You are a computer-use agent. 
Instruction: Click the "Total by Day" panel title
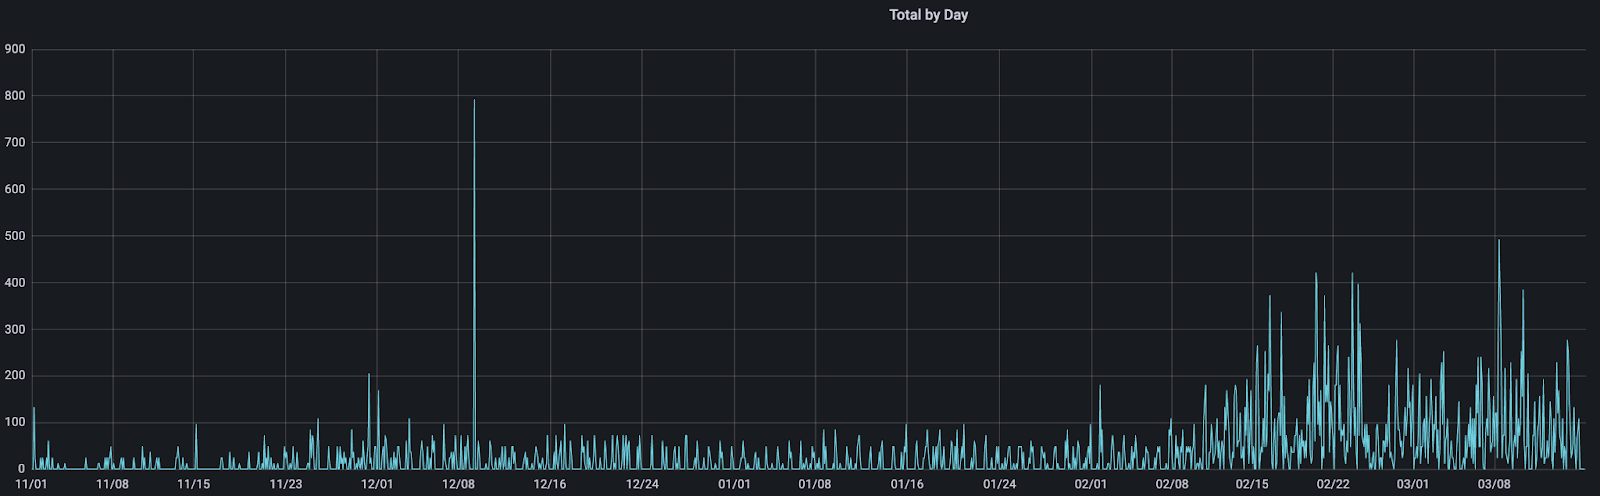(928, 15)
